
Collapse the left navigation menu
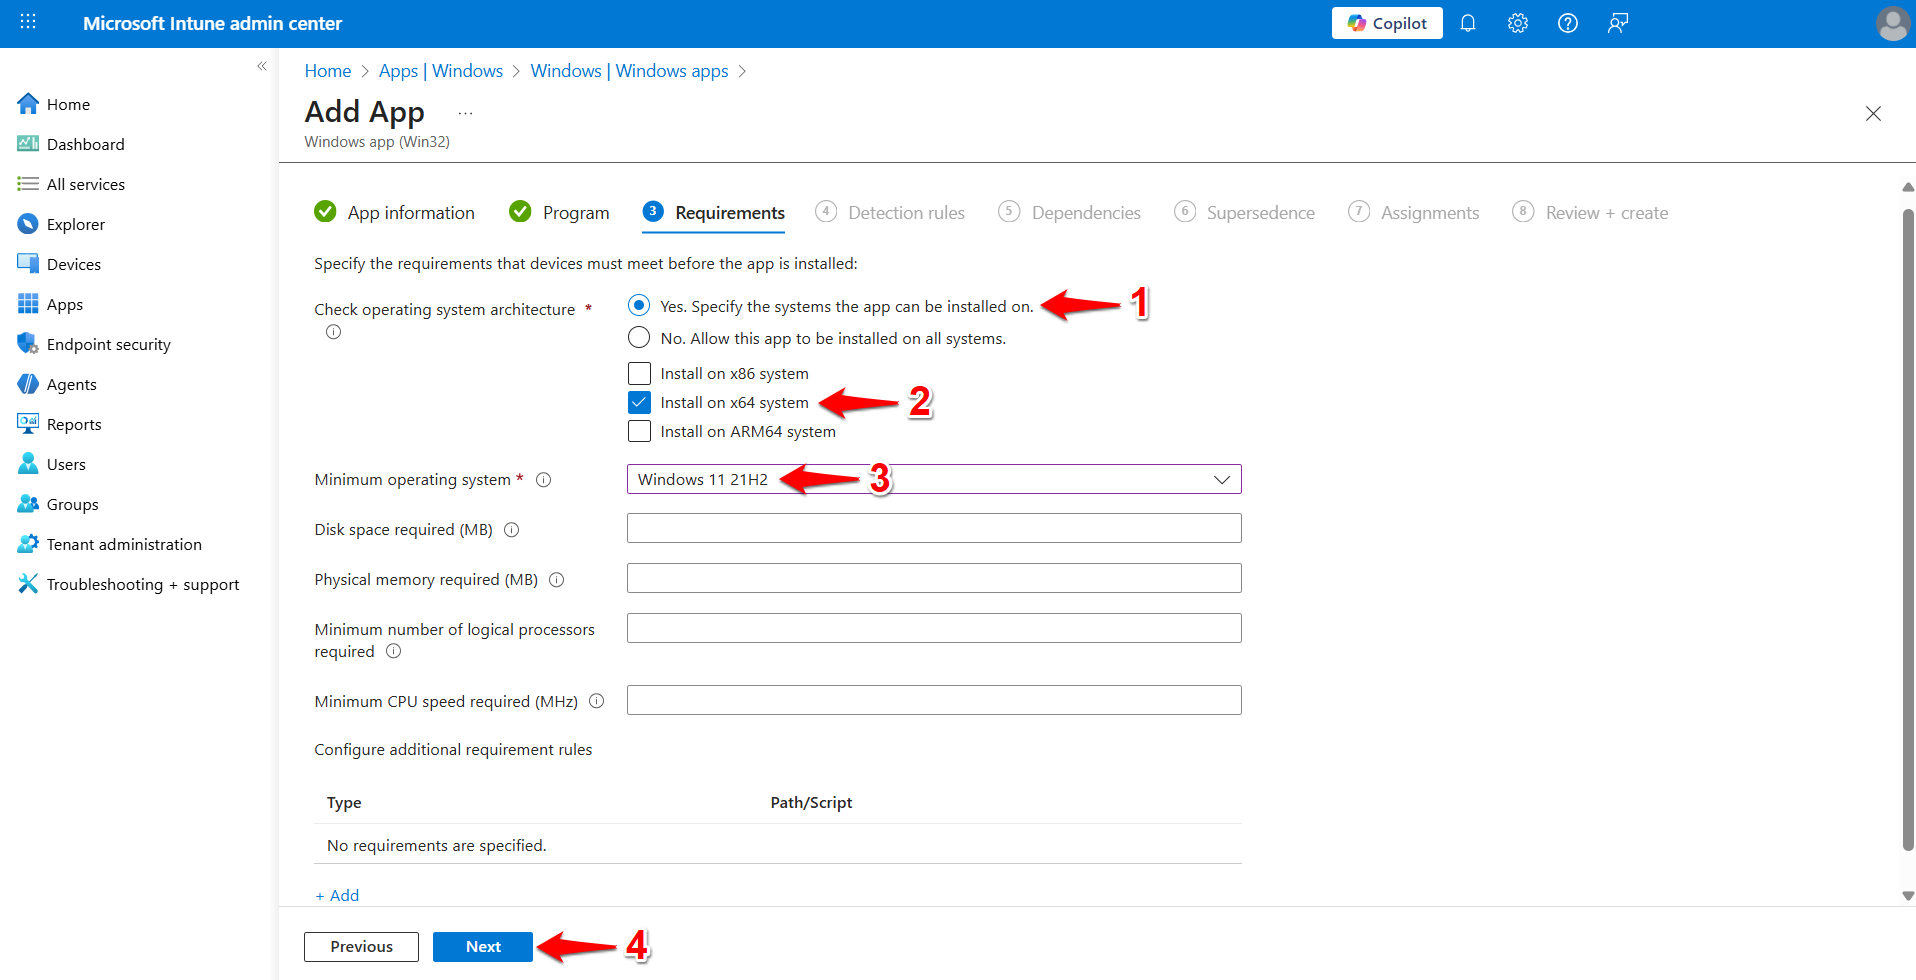(x=262, y=66)
